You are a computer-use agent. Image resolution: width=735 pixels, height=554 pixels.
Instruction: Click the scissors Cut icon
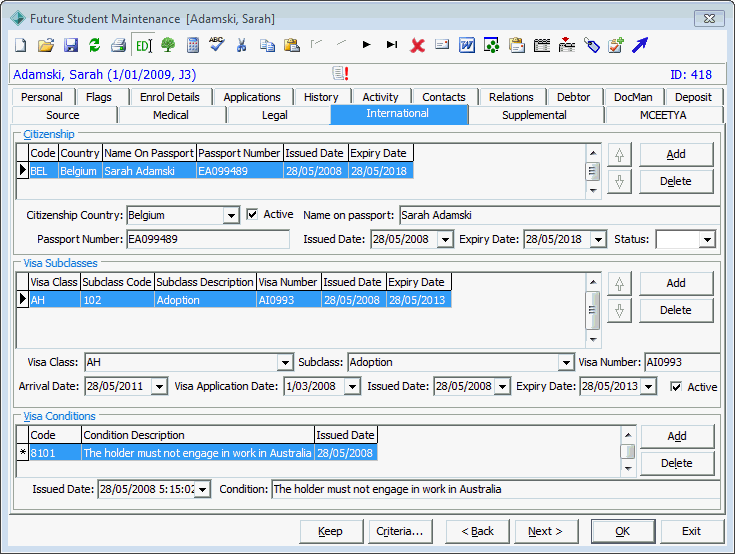241,45
